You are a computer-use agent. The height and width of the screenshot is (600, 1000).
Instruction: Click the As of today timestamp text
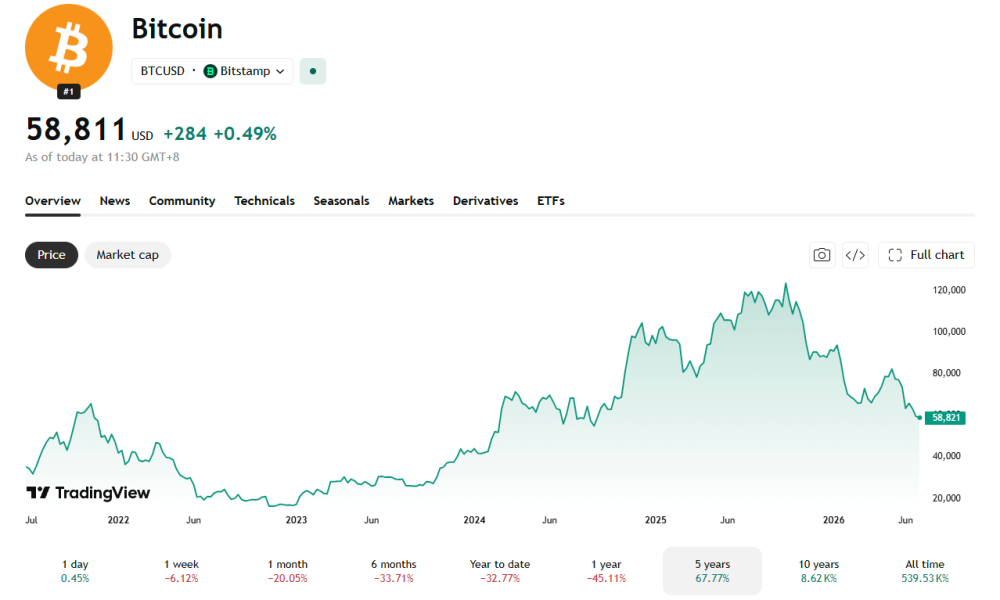[x=102, y=157]
